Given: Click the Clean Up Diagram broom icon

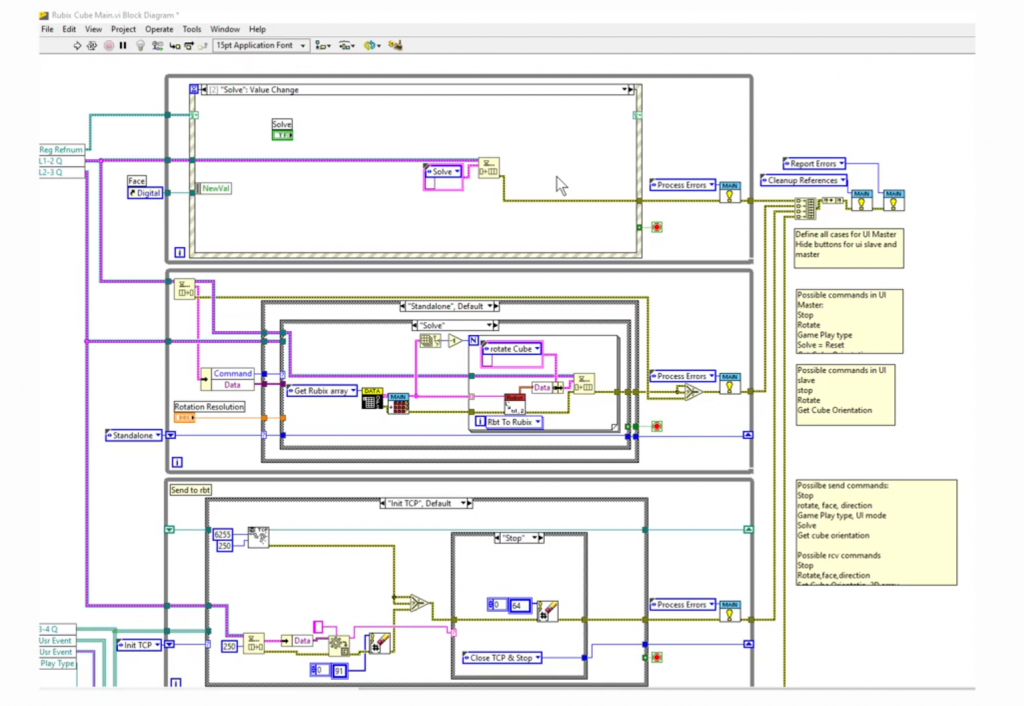Looking at the screenshot, I should point(395,46).
